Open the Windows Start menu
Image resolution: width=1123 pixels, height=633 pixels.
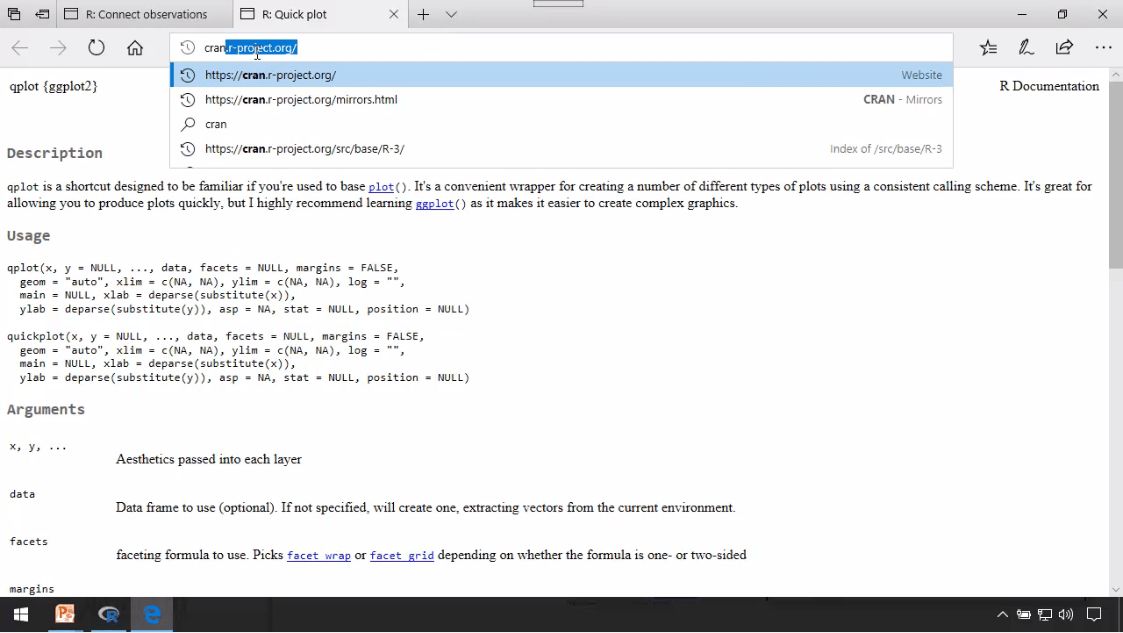point(21,614)
